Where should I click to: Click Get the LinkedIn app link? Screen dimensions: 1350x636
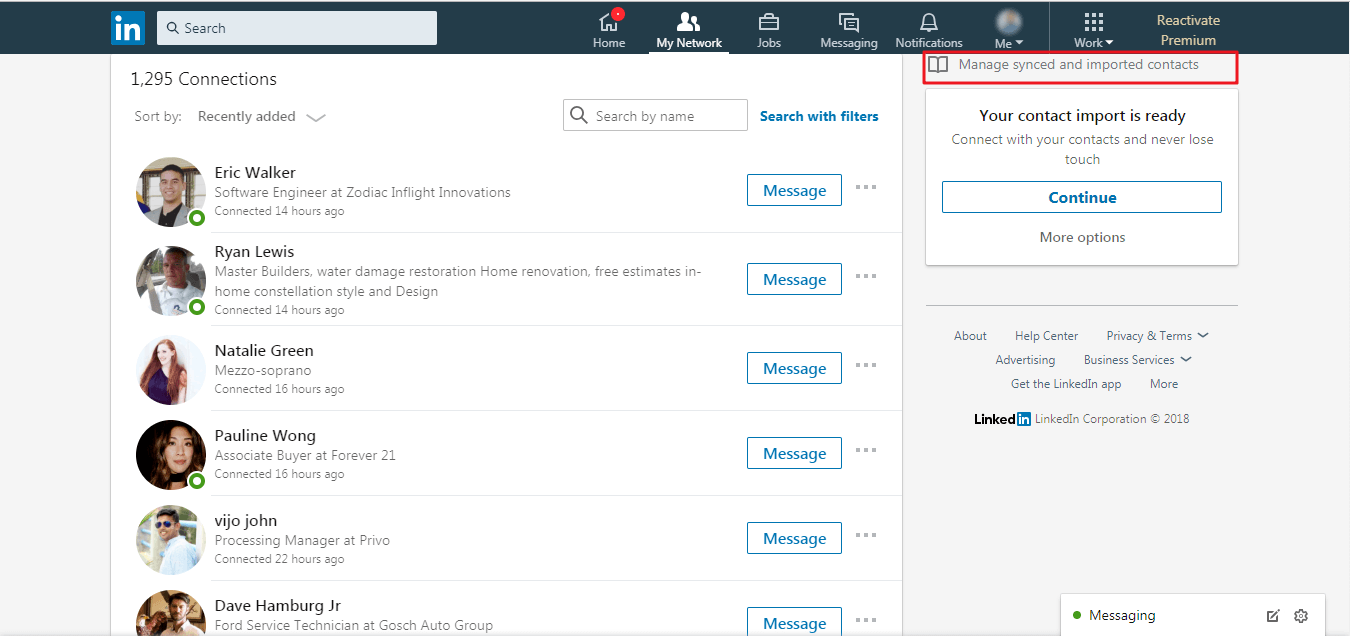pos(1066,384)
